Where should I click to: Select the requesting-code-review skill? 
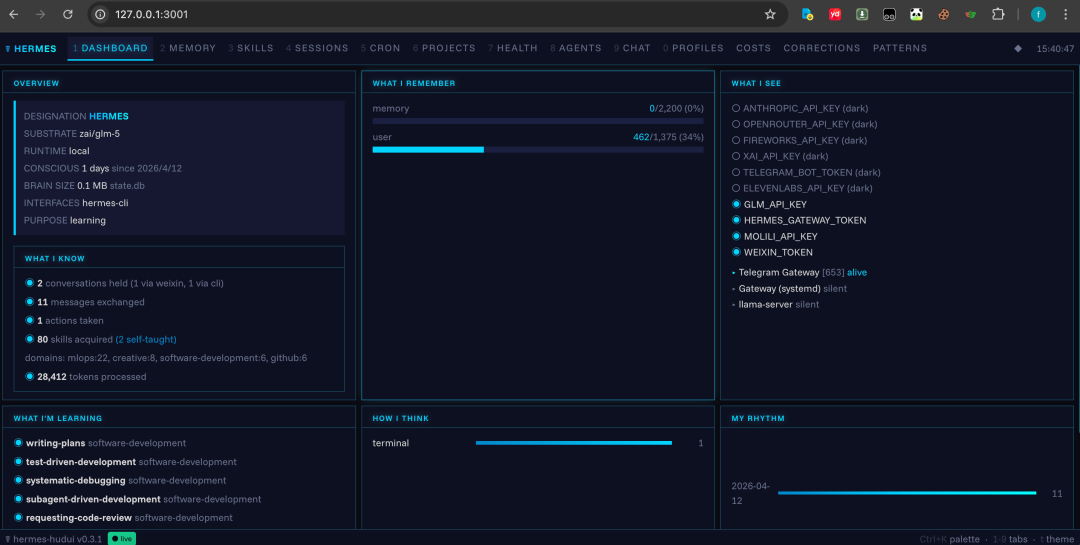[x=123, y=517]
